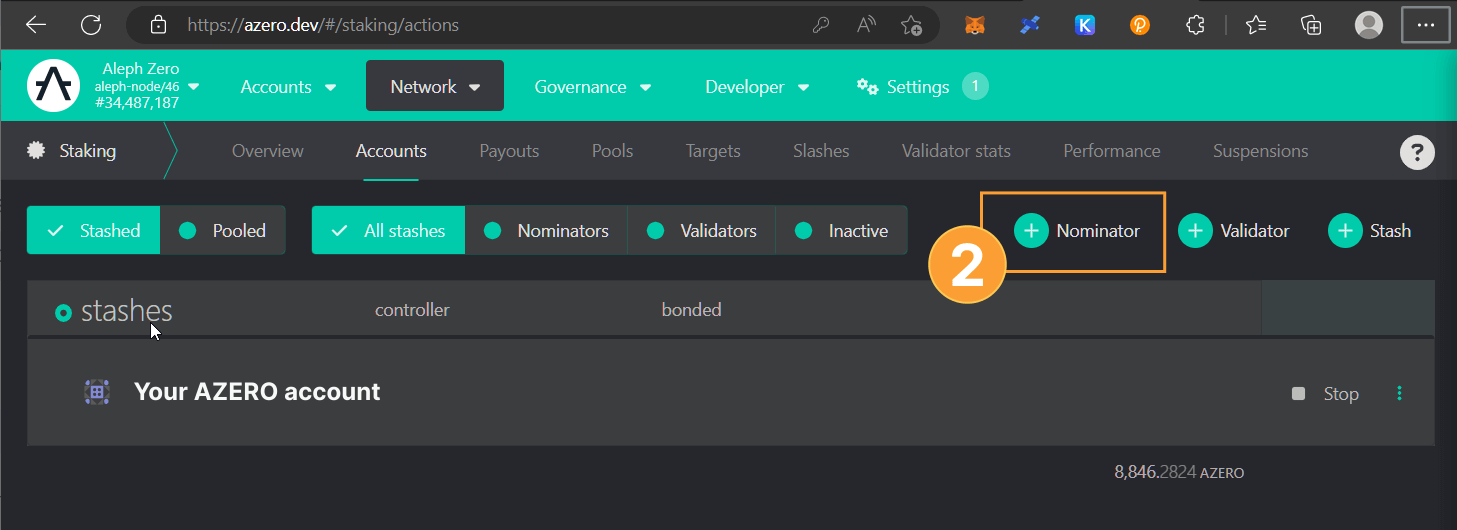Screen dimensions: 1457x530
Task: Click the stashes header circle icon
Action: coord(63,313)
